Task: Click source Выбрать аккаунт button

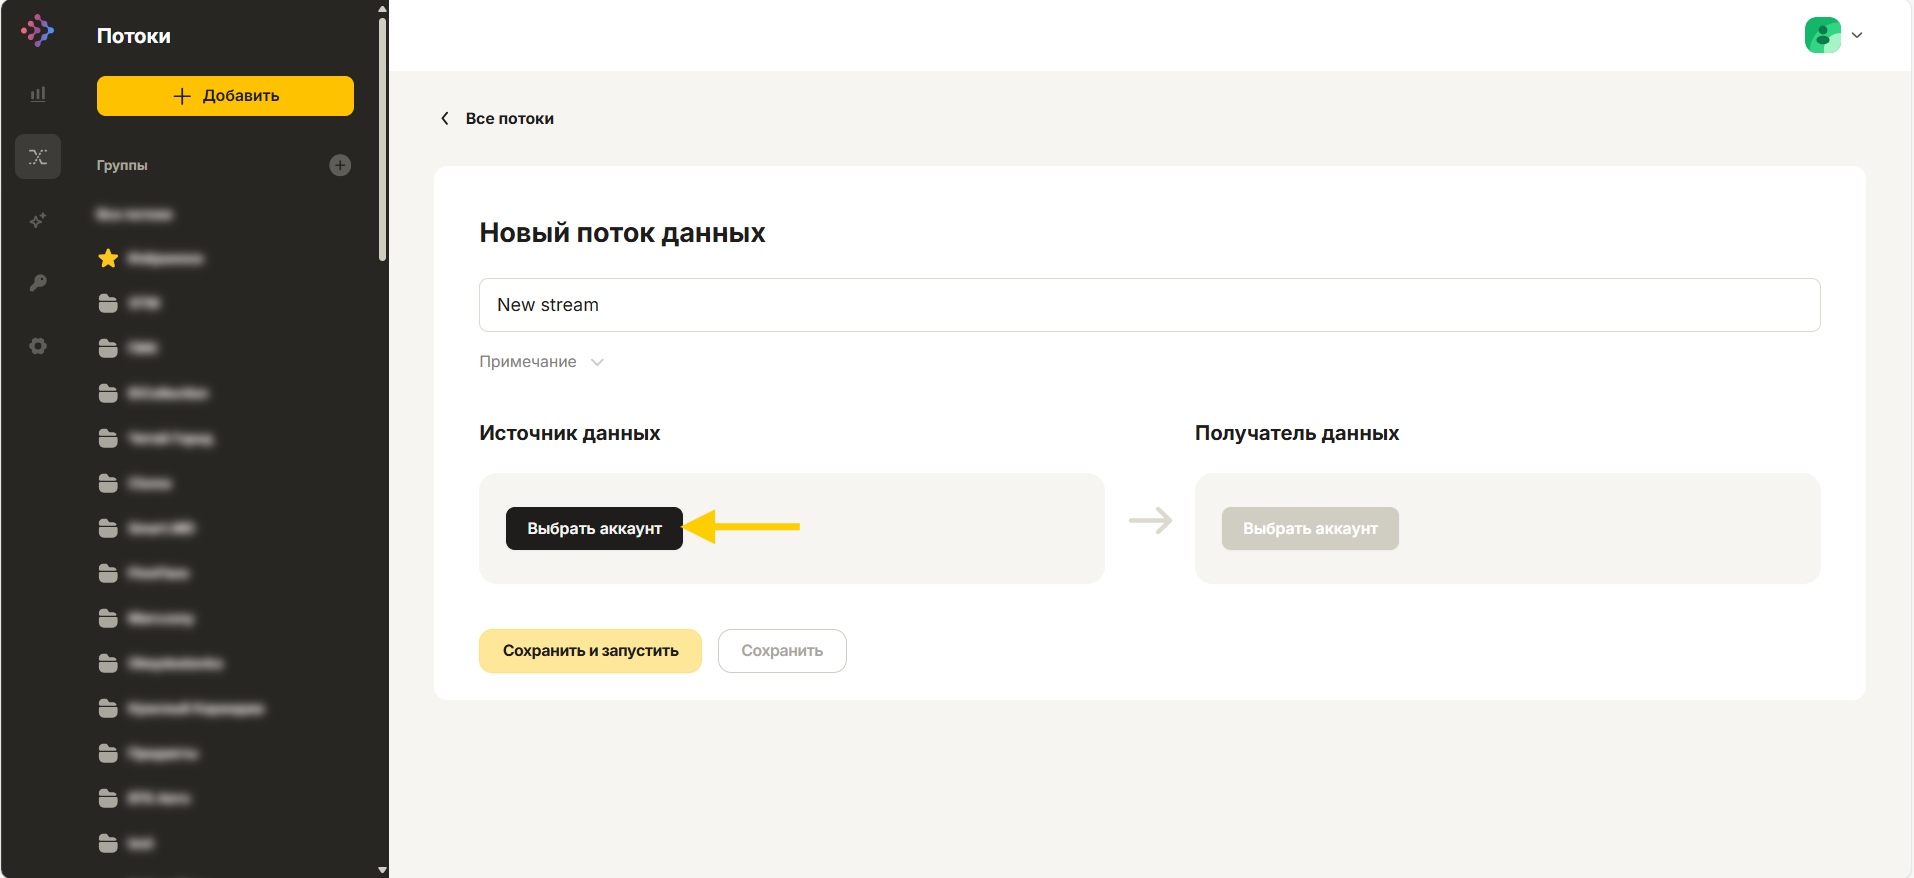Action: (x=594, y=528)
